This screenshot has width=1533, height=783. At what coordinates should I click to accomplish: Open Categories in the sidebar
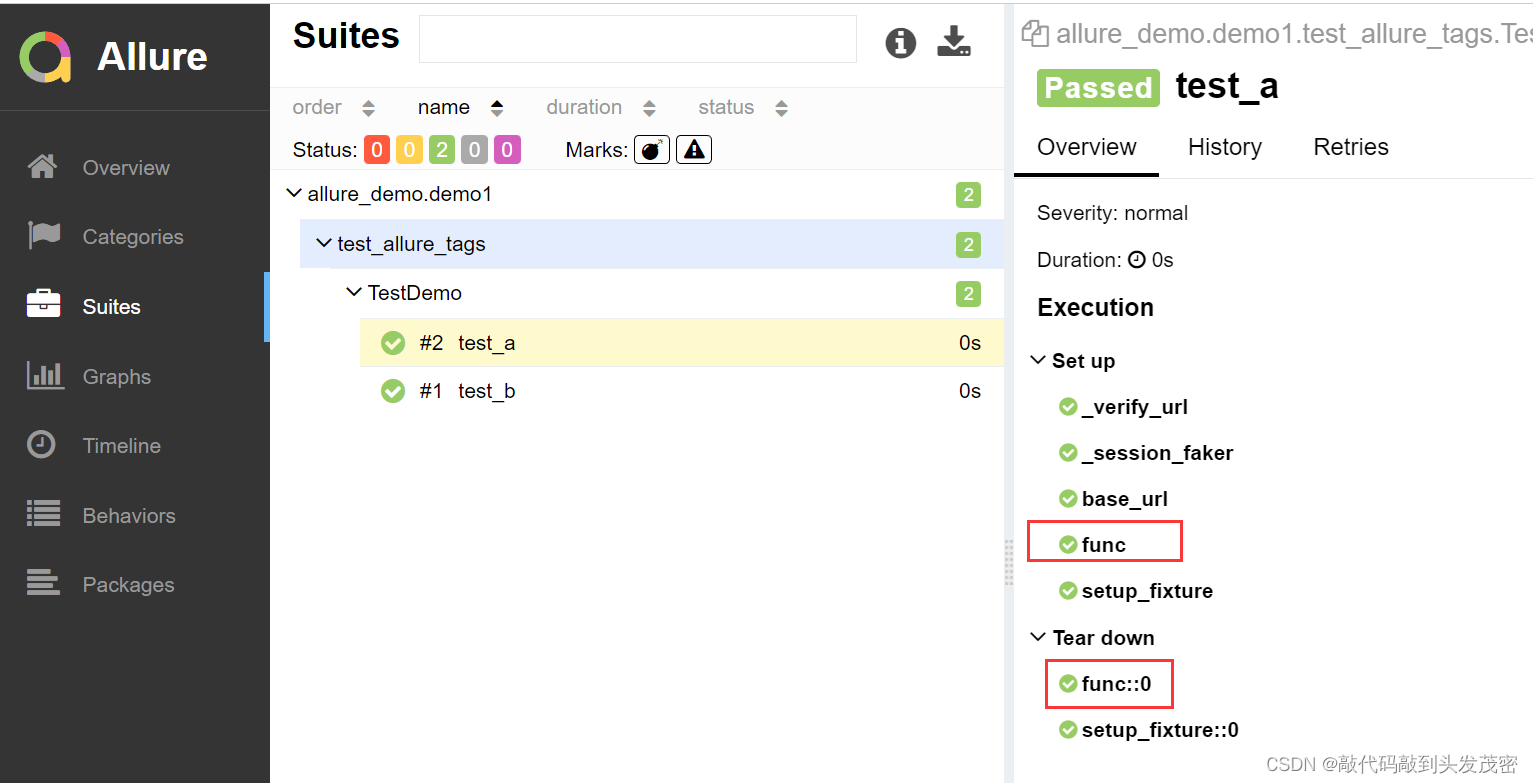tap(135, 236)
